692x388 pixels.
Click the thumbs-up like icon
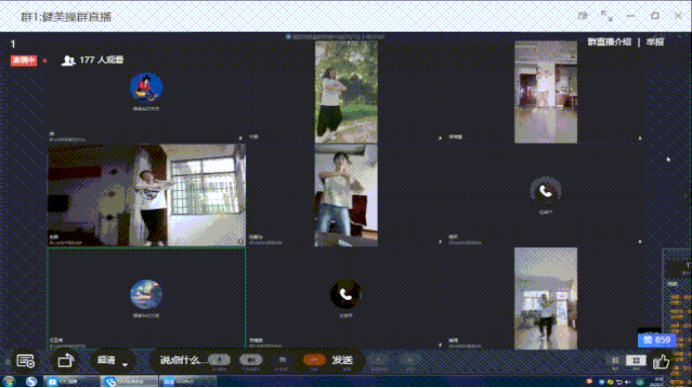coord(661,362)
